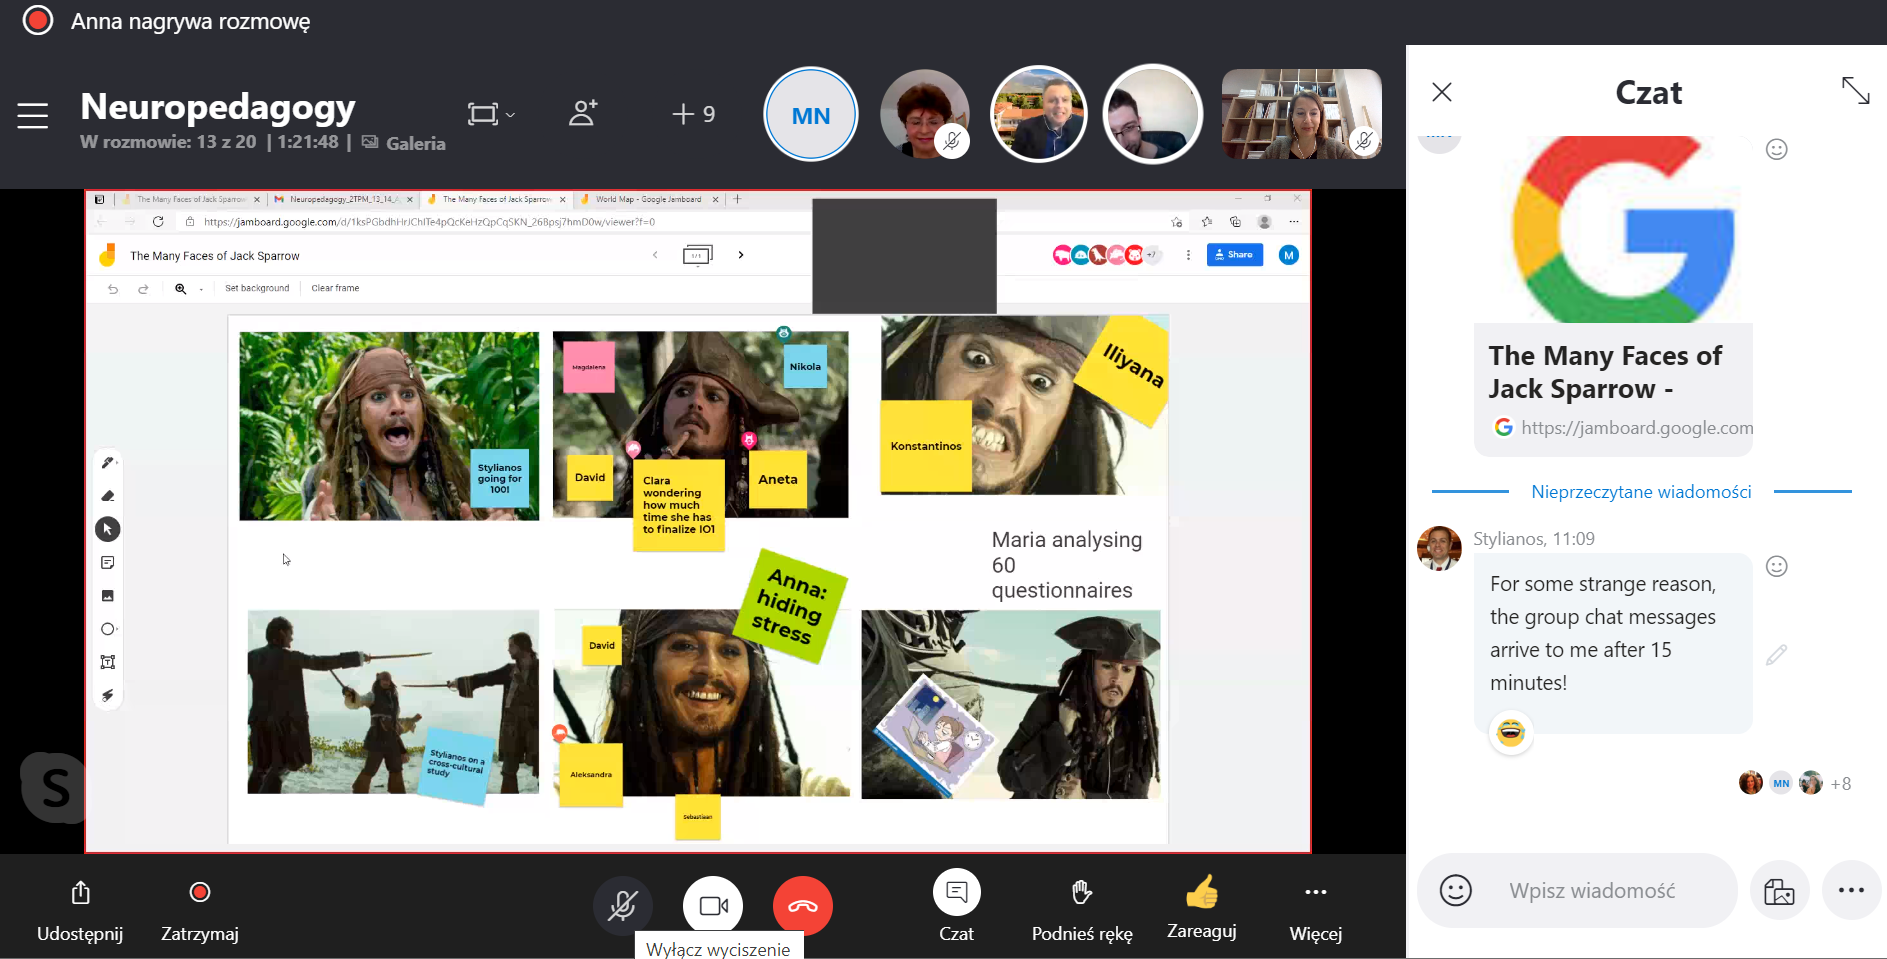Insert an image in Jamboard
Image resolution: width=1887 pixels, height=959 pixels.
(x=108, y=596)
